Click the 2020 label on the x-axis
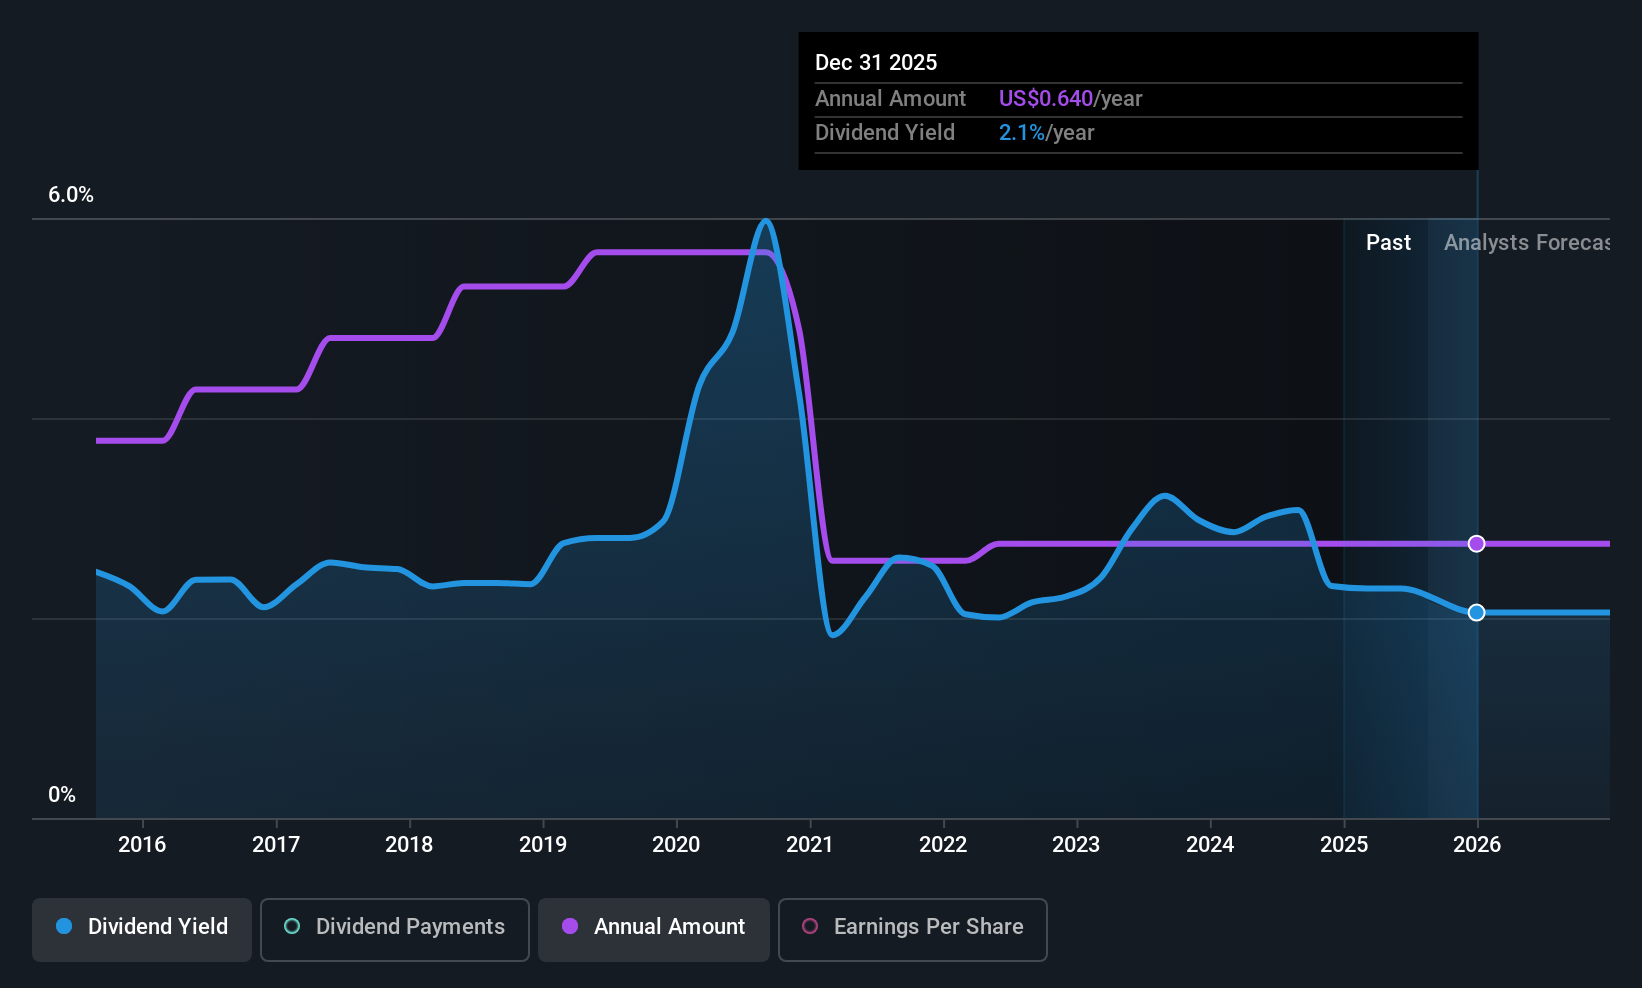The image size is (1642, 988). click(676, 845)
